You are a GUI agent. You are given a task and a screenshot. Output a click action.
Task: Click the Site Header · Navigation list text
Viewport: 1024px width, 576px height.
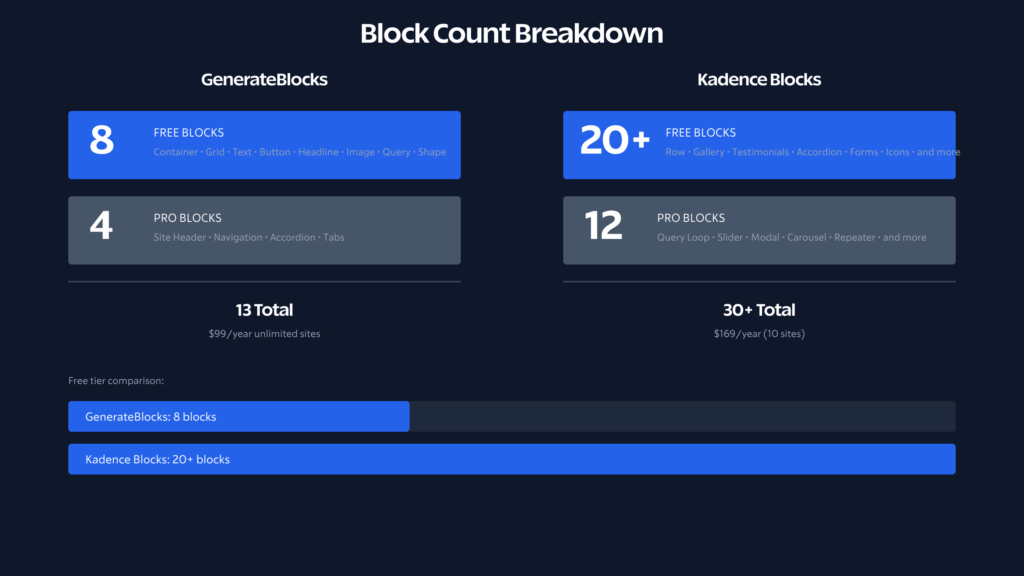click(249, 238)
